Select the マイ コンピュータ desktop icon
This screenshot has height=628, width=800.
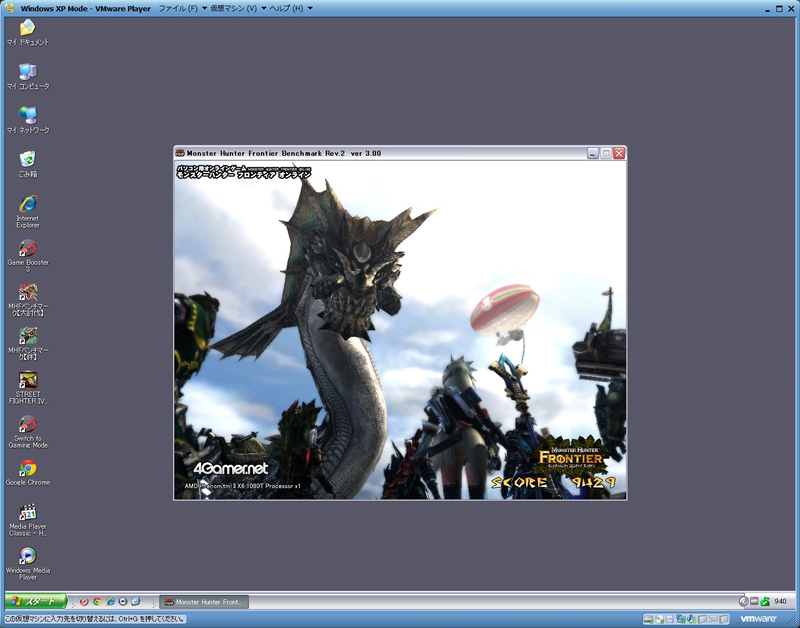tap(28, 77)
